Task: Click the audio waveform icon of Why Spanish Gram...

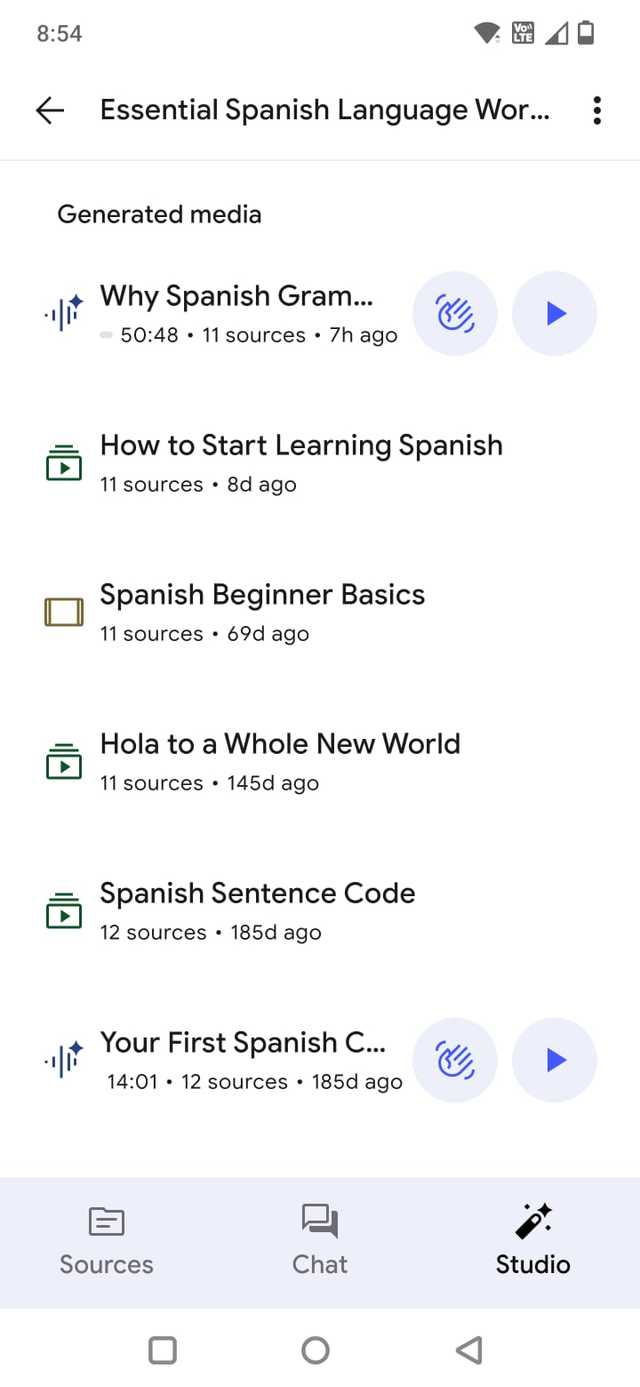Action: coord(64,314)
